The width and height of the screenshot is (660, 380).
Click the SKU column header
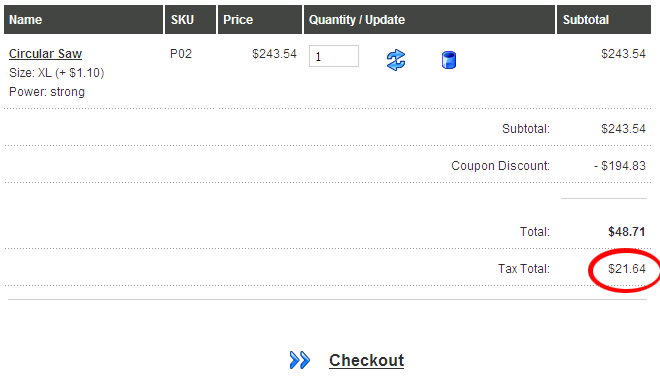(190, 19)
